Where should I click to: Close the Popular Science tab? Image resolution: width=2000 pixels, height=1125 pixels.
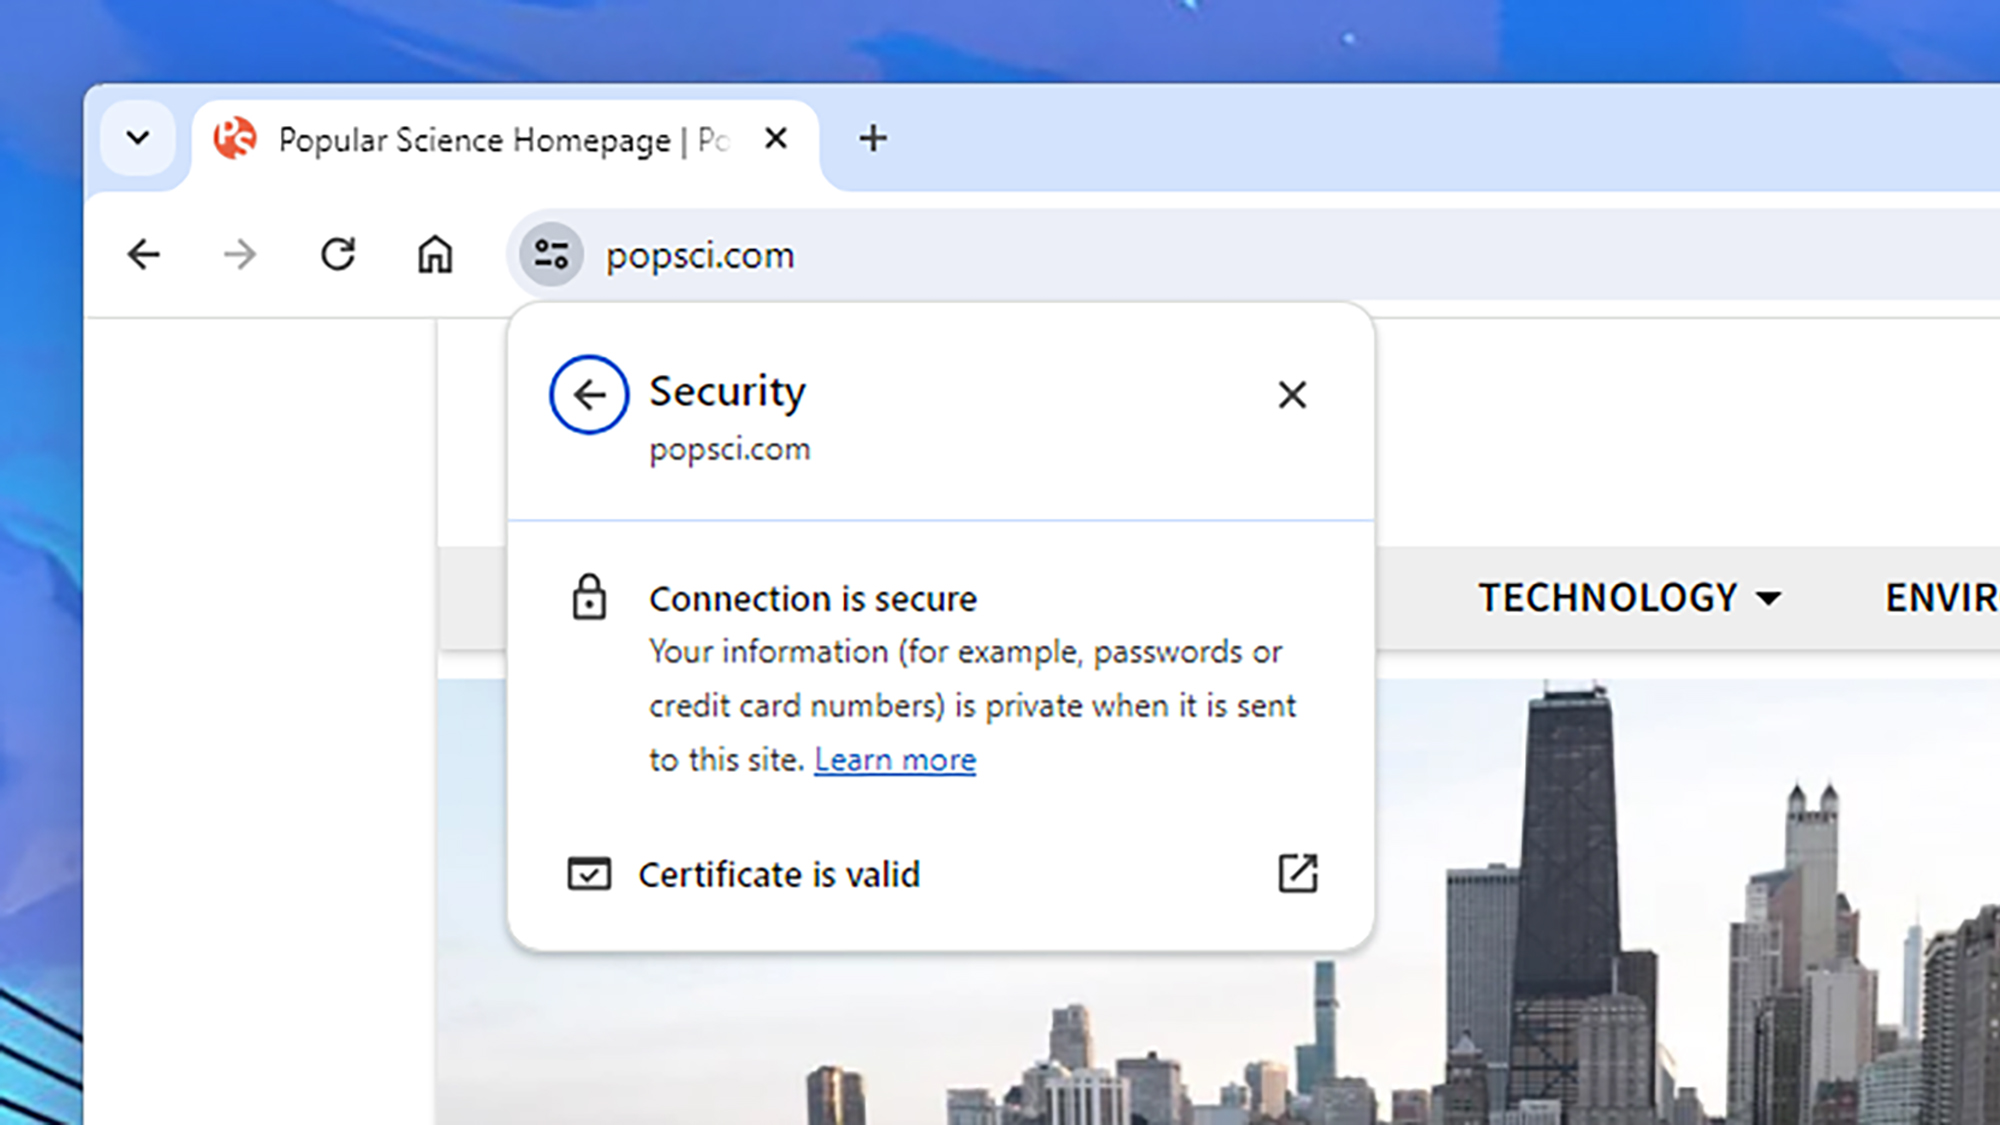[x=776, y=138]
